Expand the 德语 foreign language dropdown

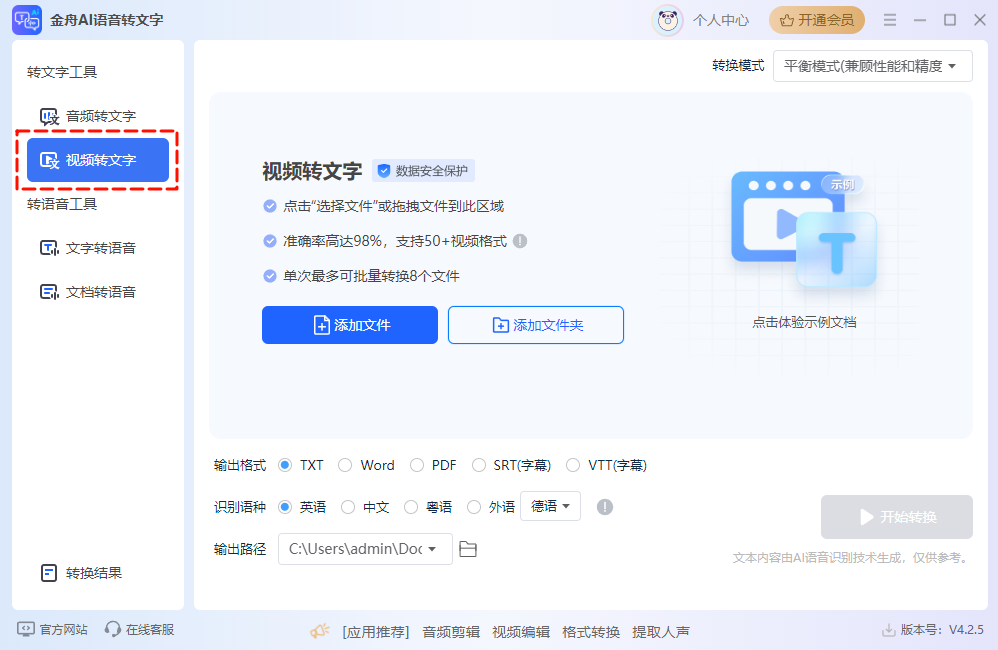551,507
